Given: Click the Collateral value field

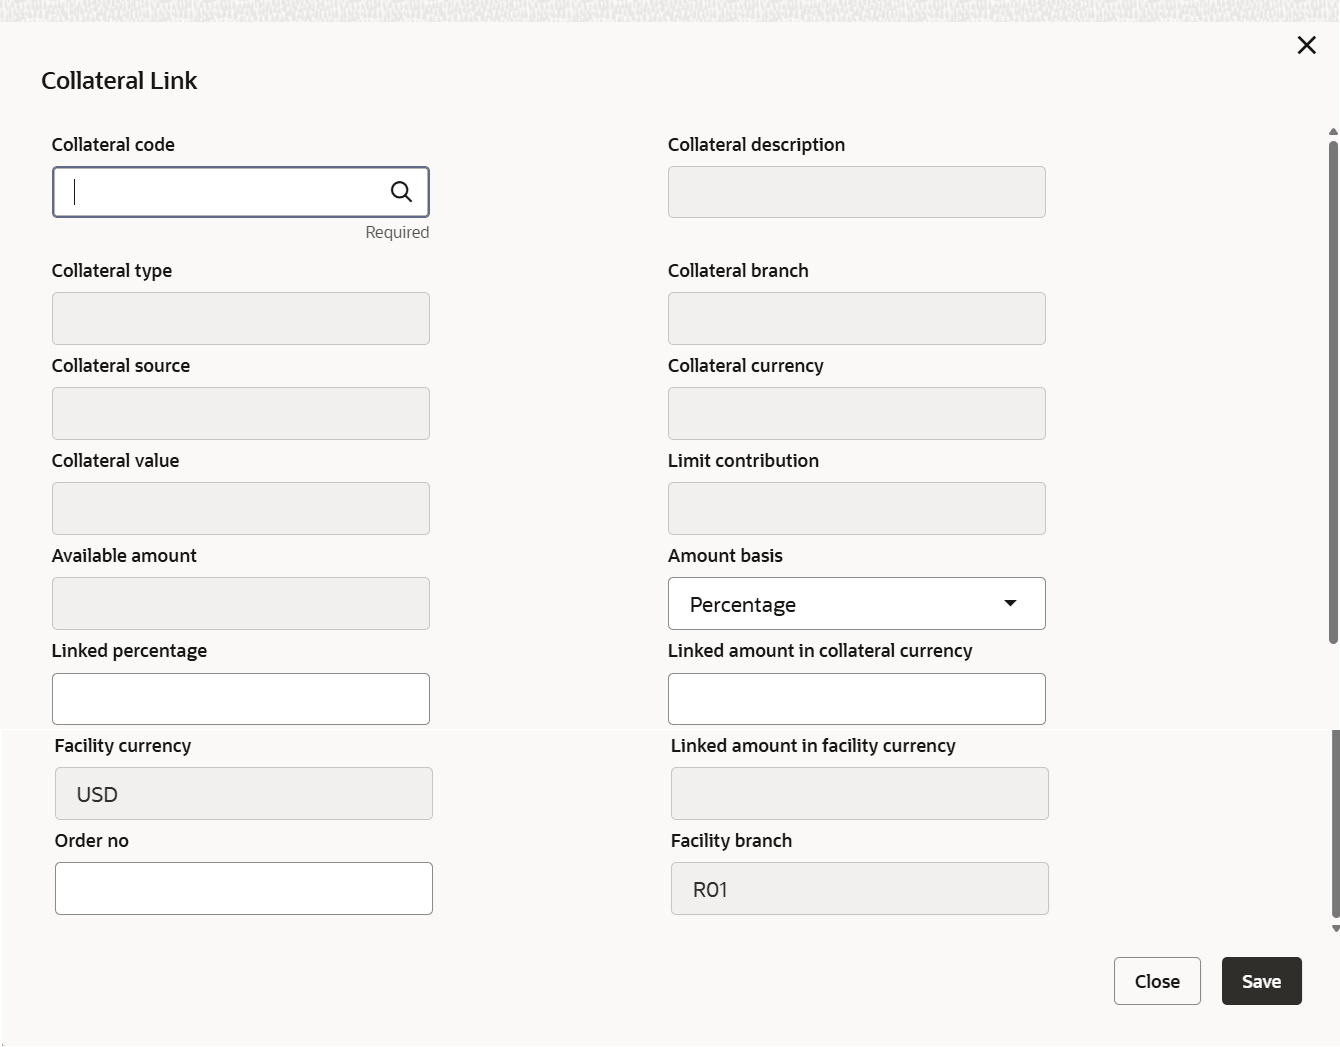Looking at the screenshot, I should point(241,509).
